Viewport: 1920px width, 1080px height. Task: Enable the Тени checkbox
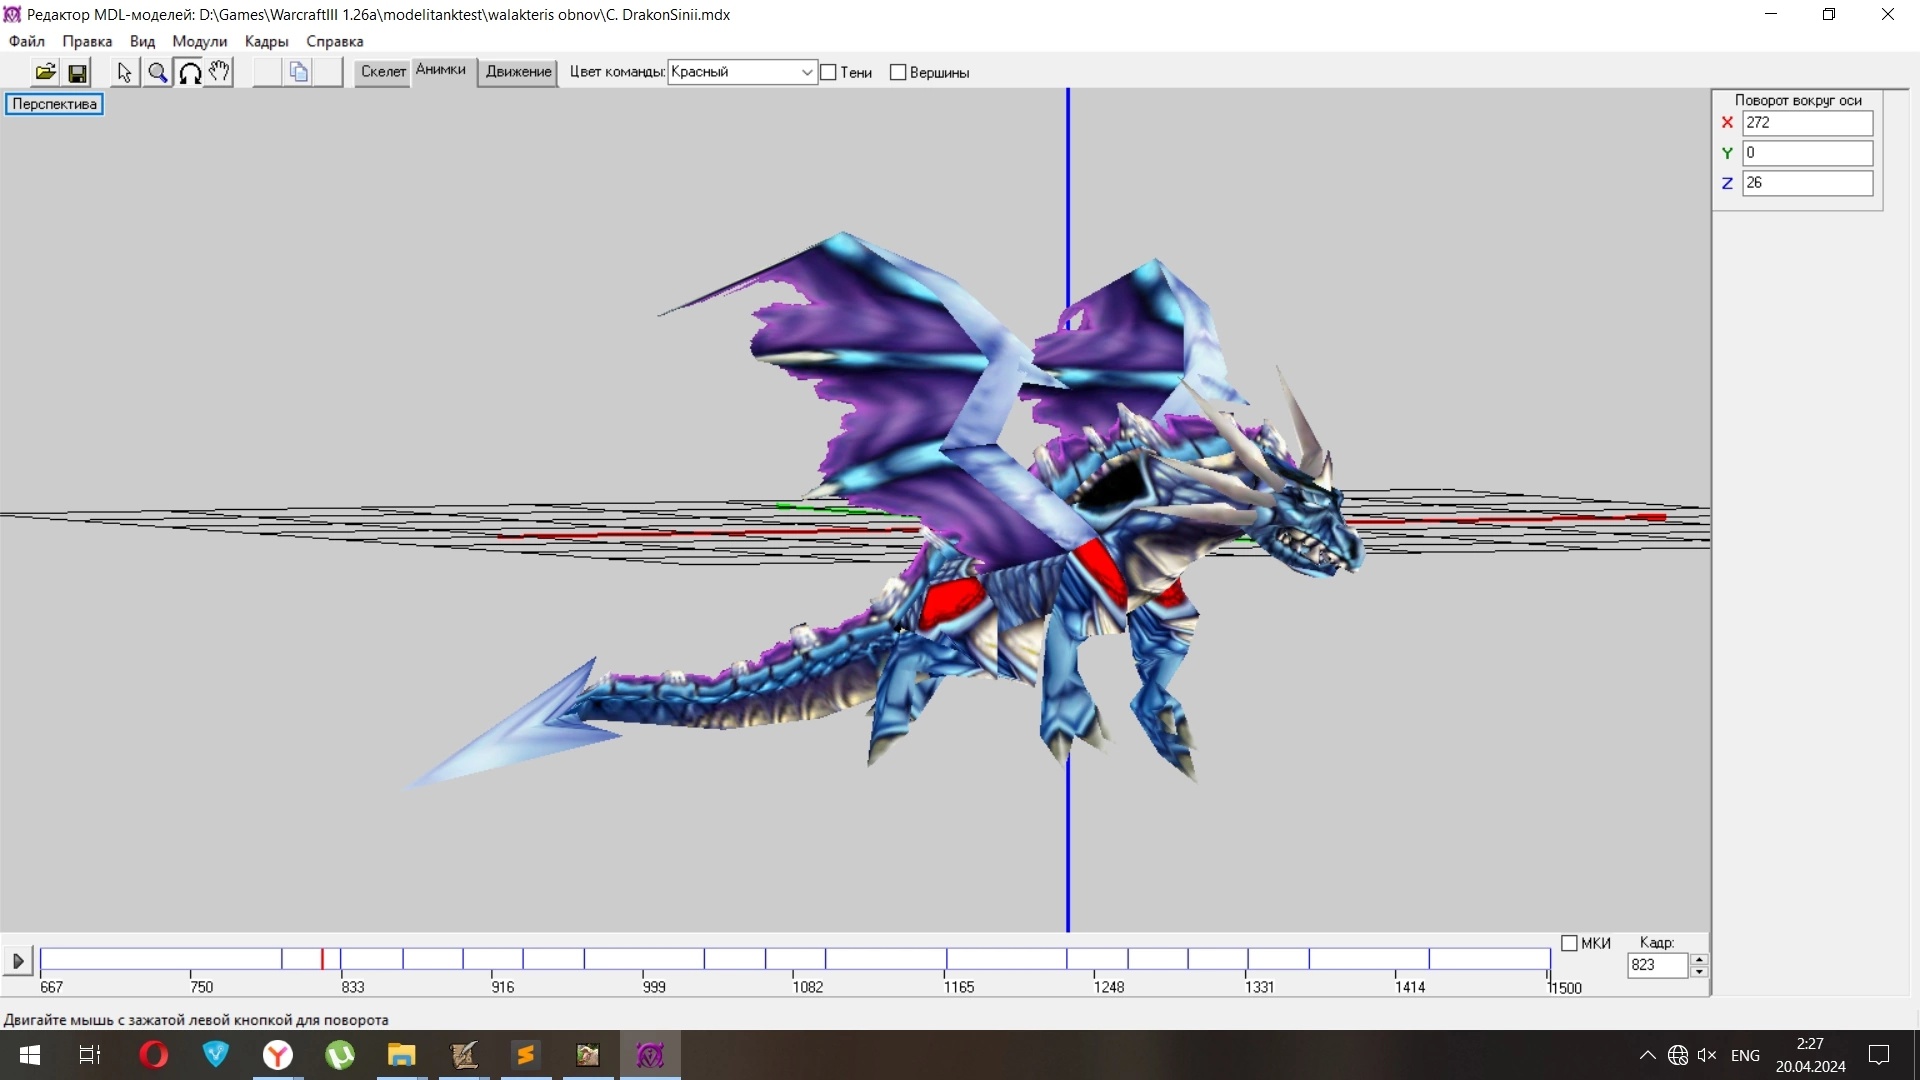828,72
